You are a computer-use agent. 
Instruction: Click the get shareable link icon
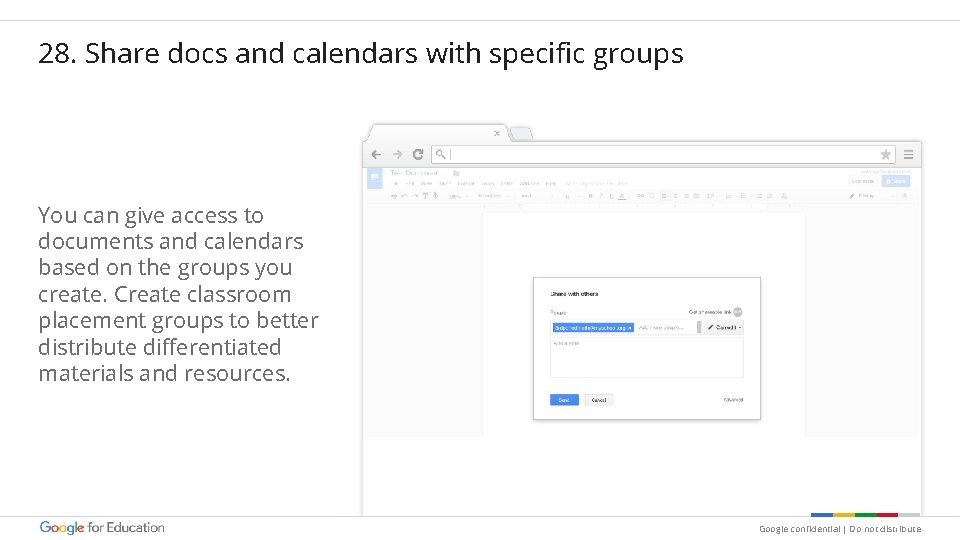click(738, 312)
